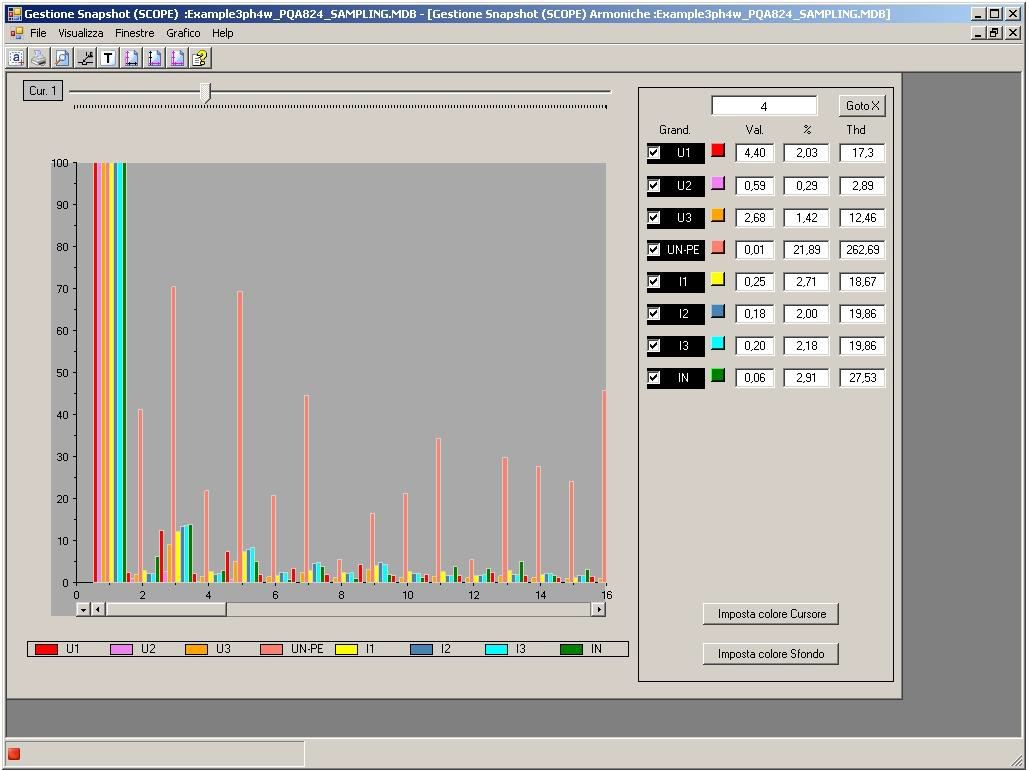Open the Grafico menu

click(x=183, y=33)
